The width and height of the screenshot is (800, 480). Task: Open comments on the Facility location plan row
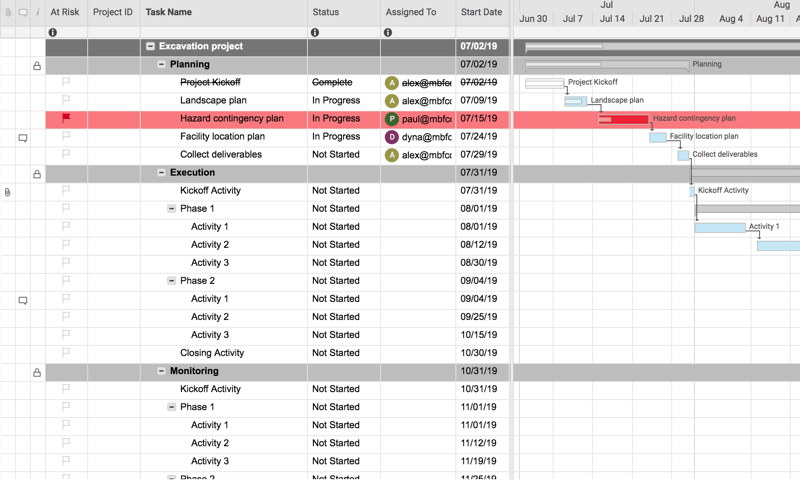click(x=23, y=138)
